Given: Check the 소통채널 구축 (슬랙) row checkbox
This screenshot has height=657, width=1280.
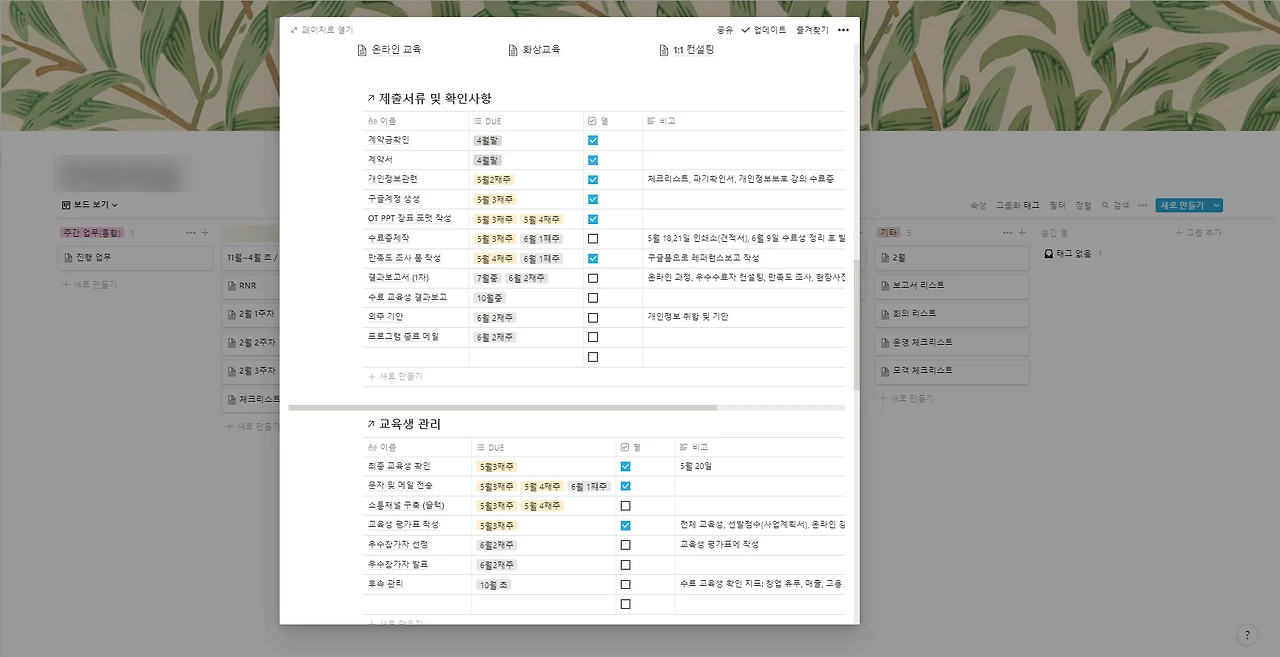Looking at the screenshot, I should pyautogui.click(x=626, y=506).
